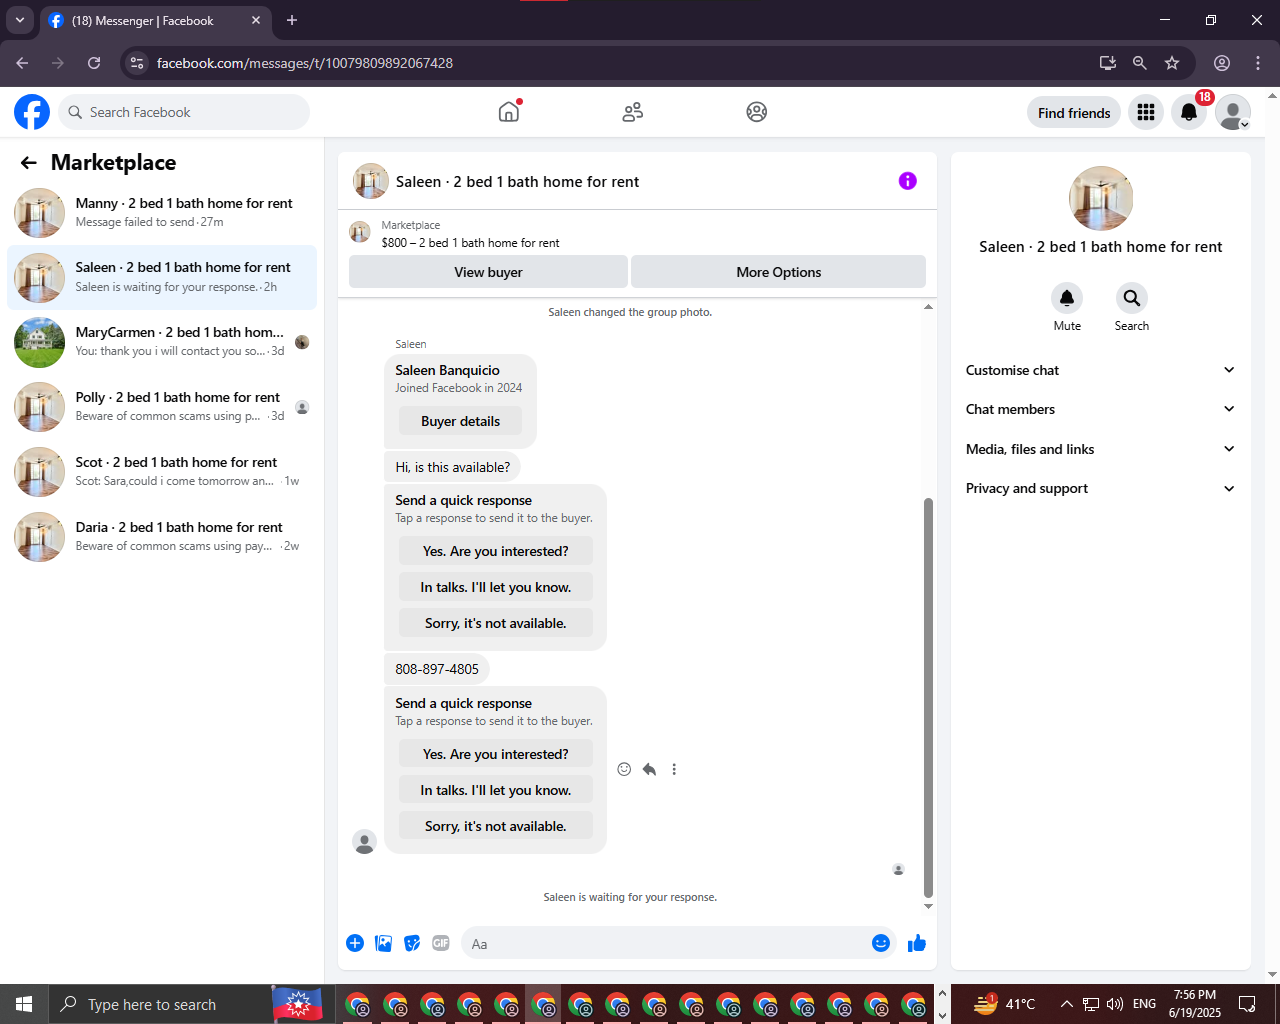Expand Privacy and support section
The height and width of the screenshot is (1024, 1280).
pos(1101,488)
